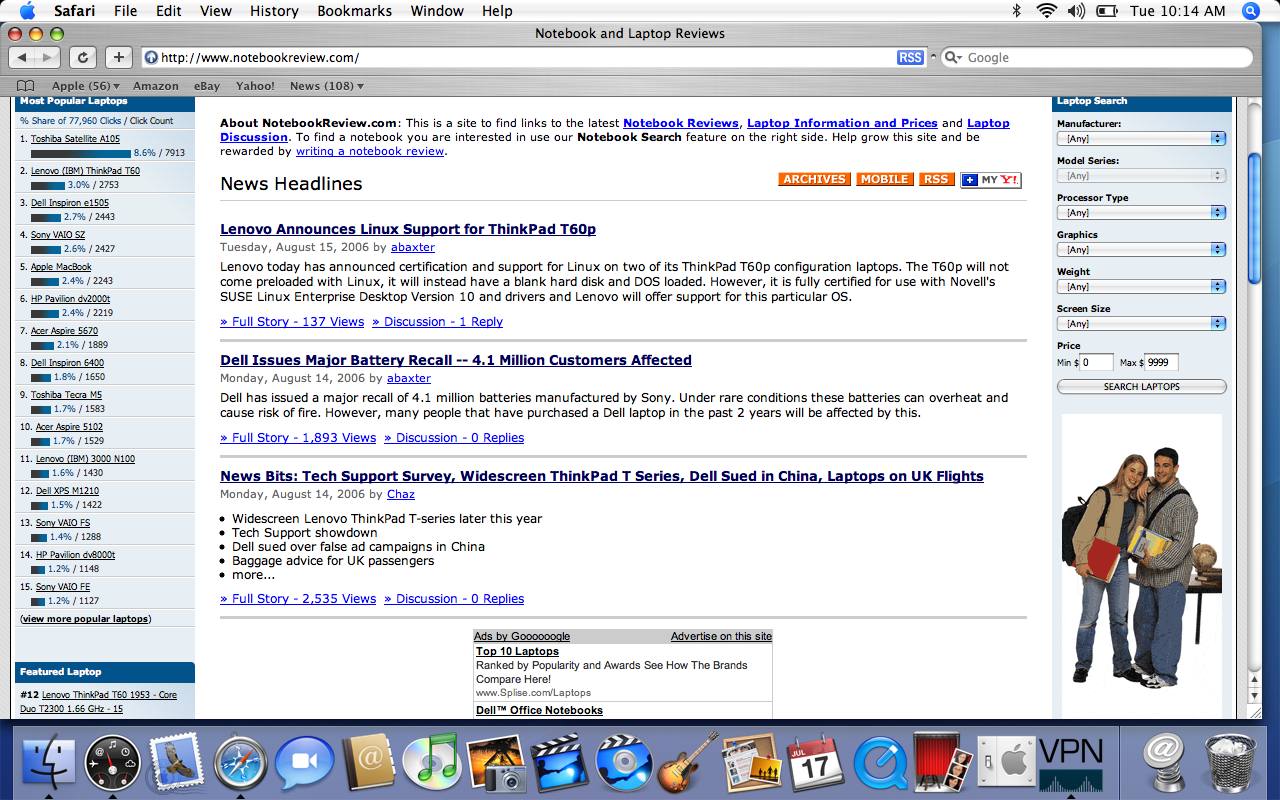The height and width of the screenshot is (800, 1280).
Task: Open the eBay bookmark
Action: pos(207,86)
